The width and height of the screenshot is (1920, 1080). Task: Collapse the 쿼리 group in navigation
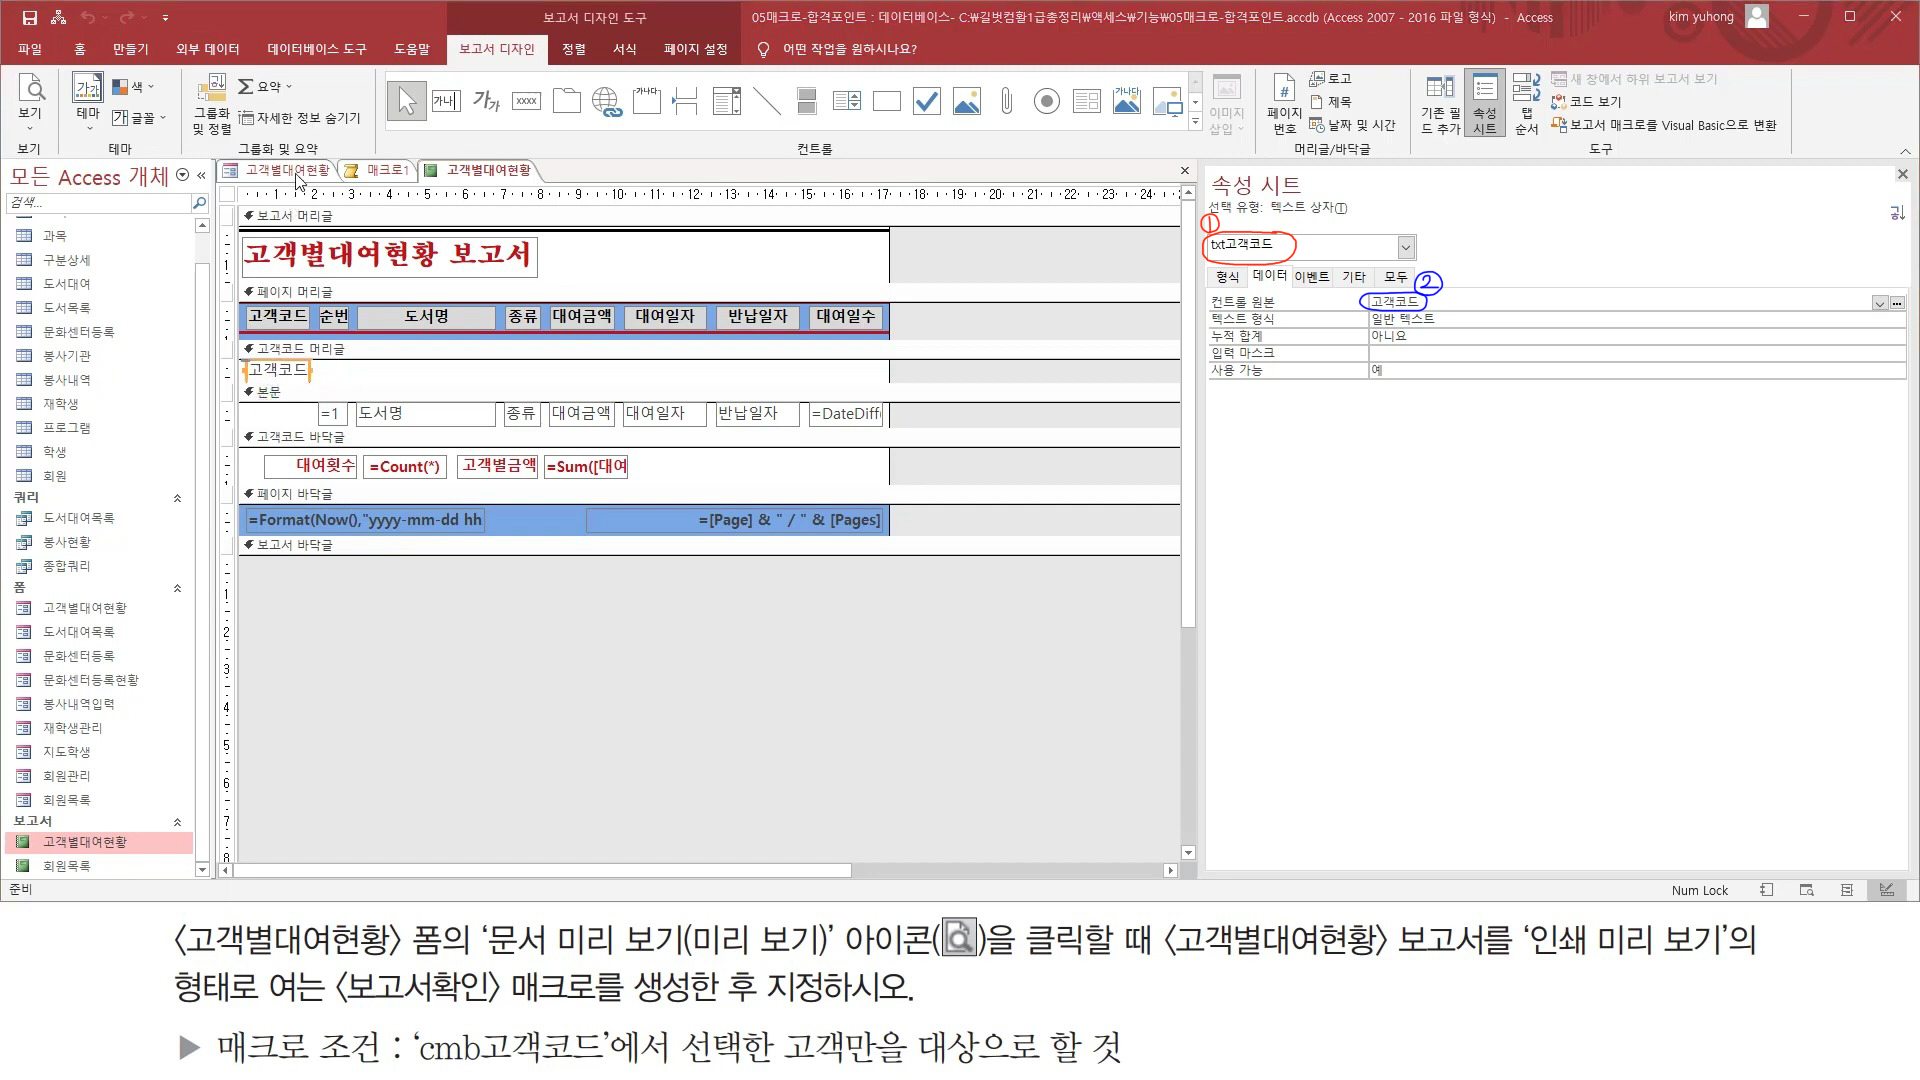(x=177, y=498)
